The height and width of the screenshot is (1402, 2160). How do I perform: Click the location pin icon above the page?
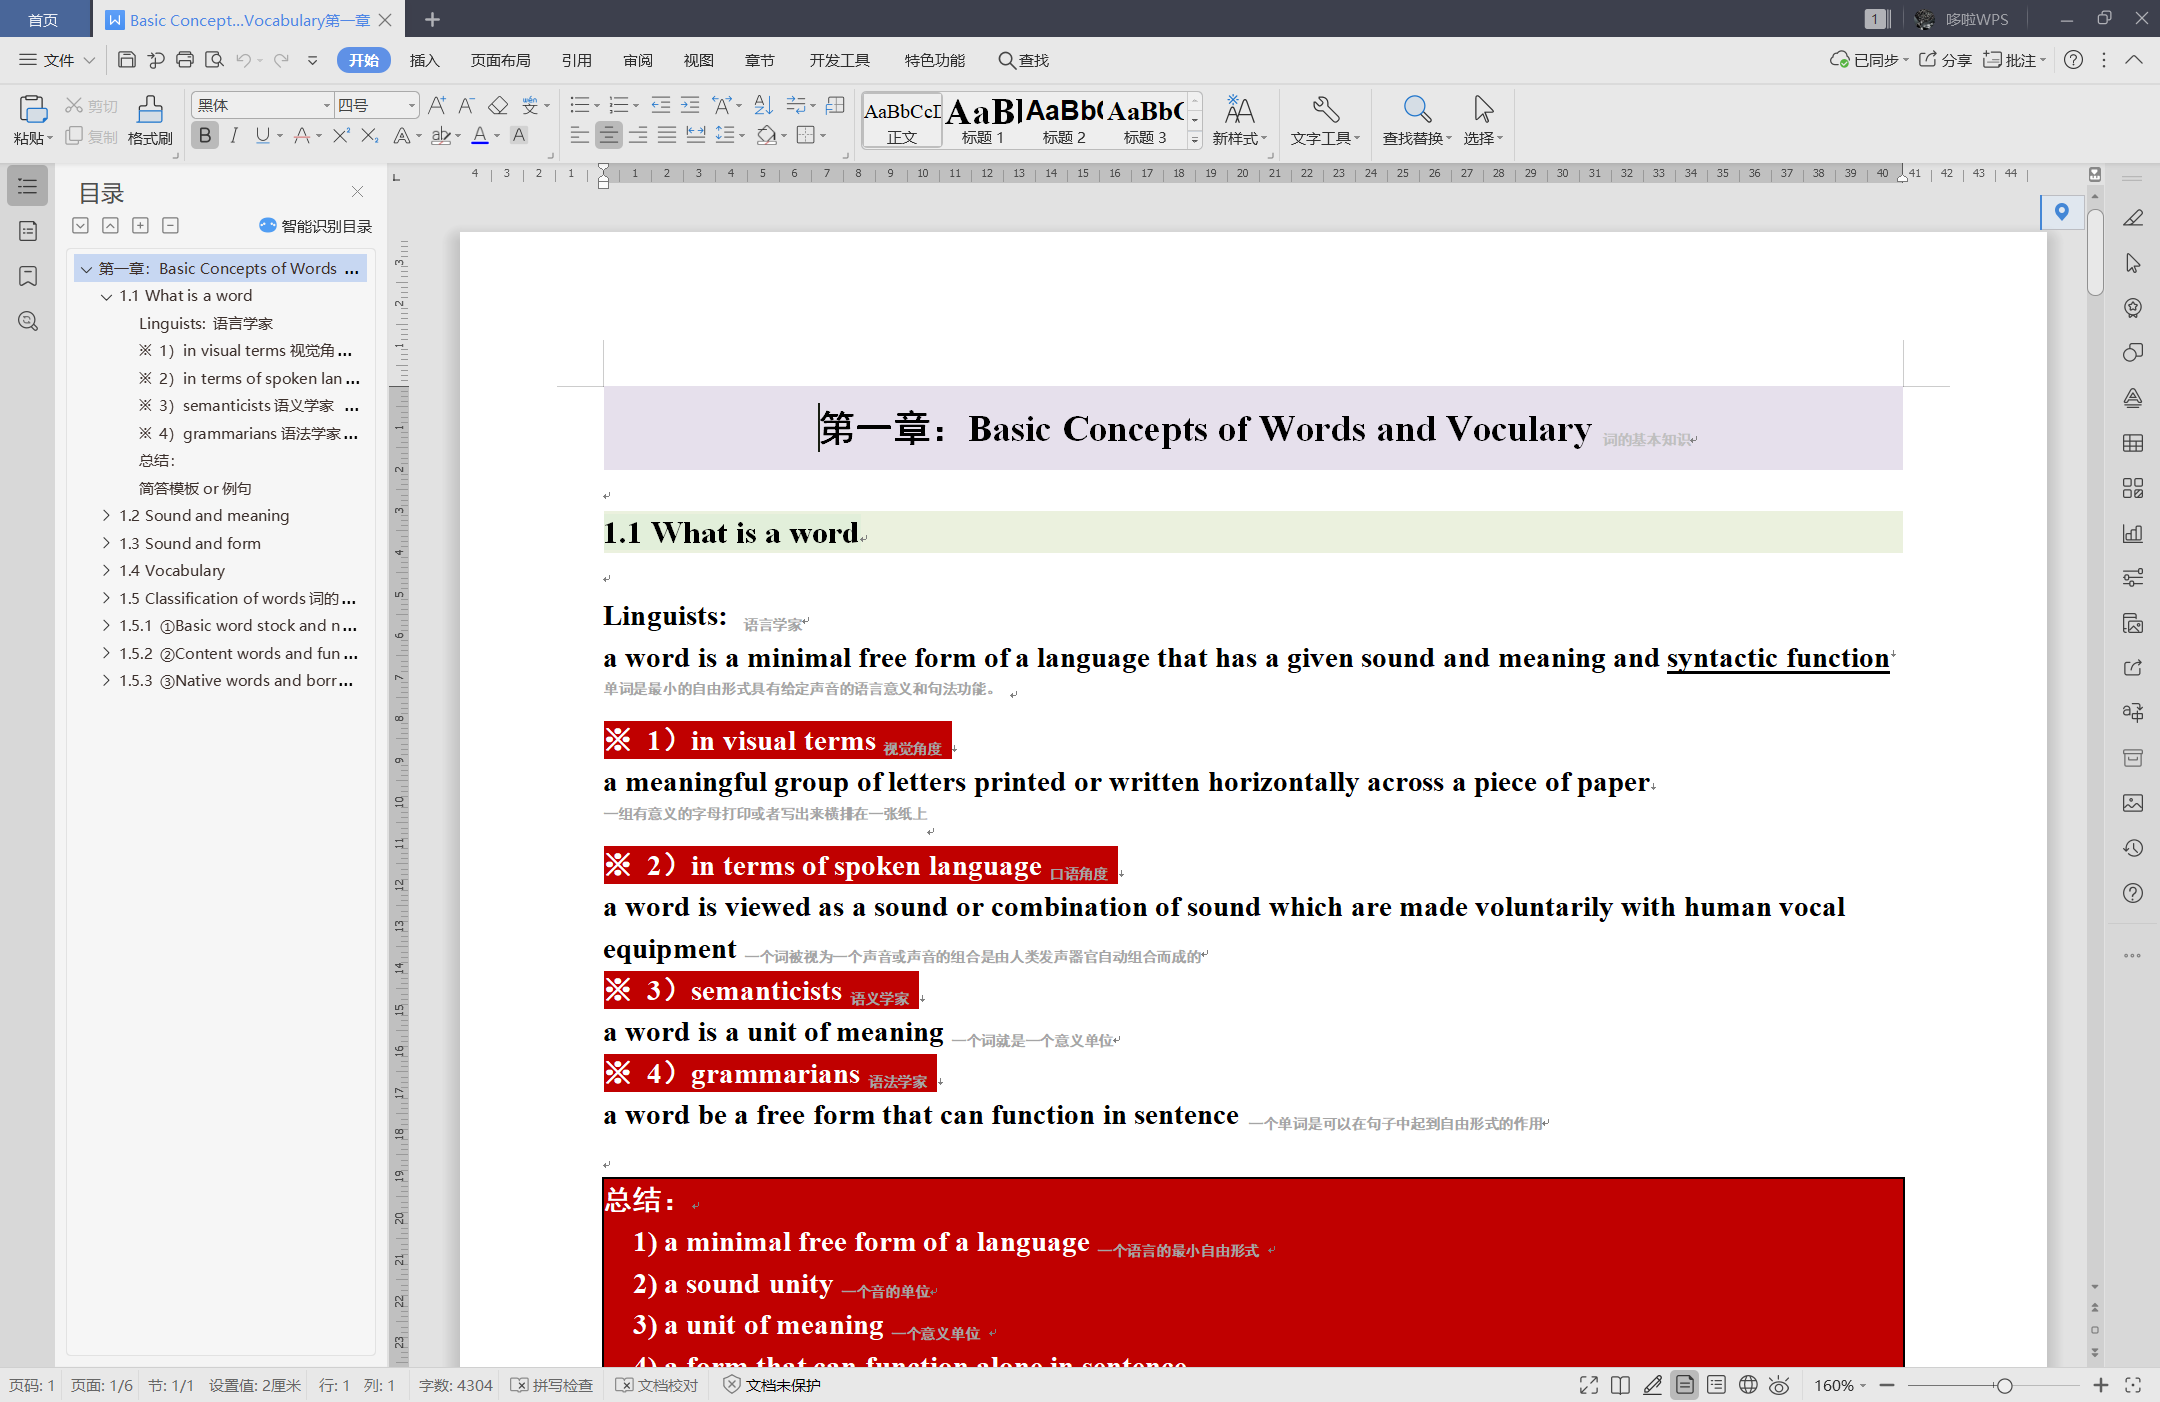2061,211
